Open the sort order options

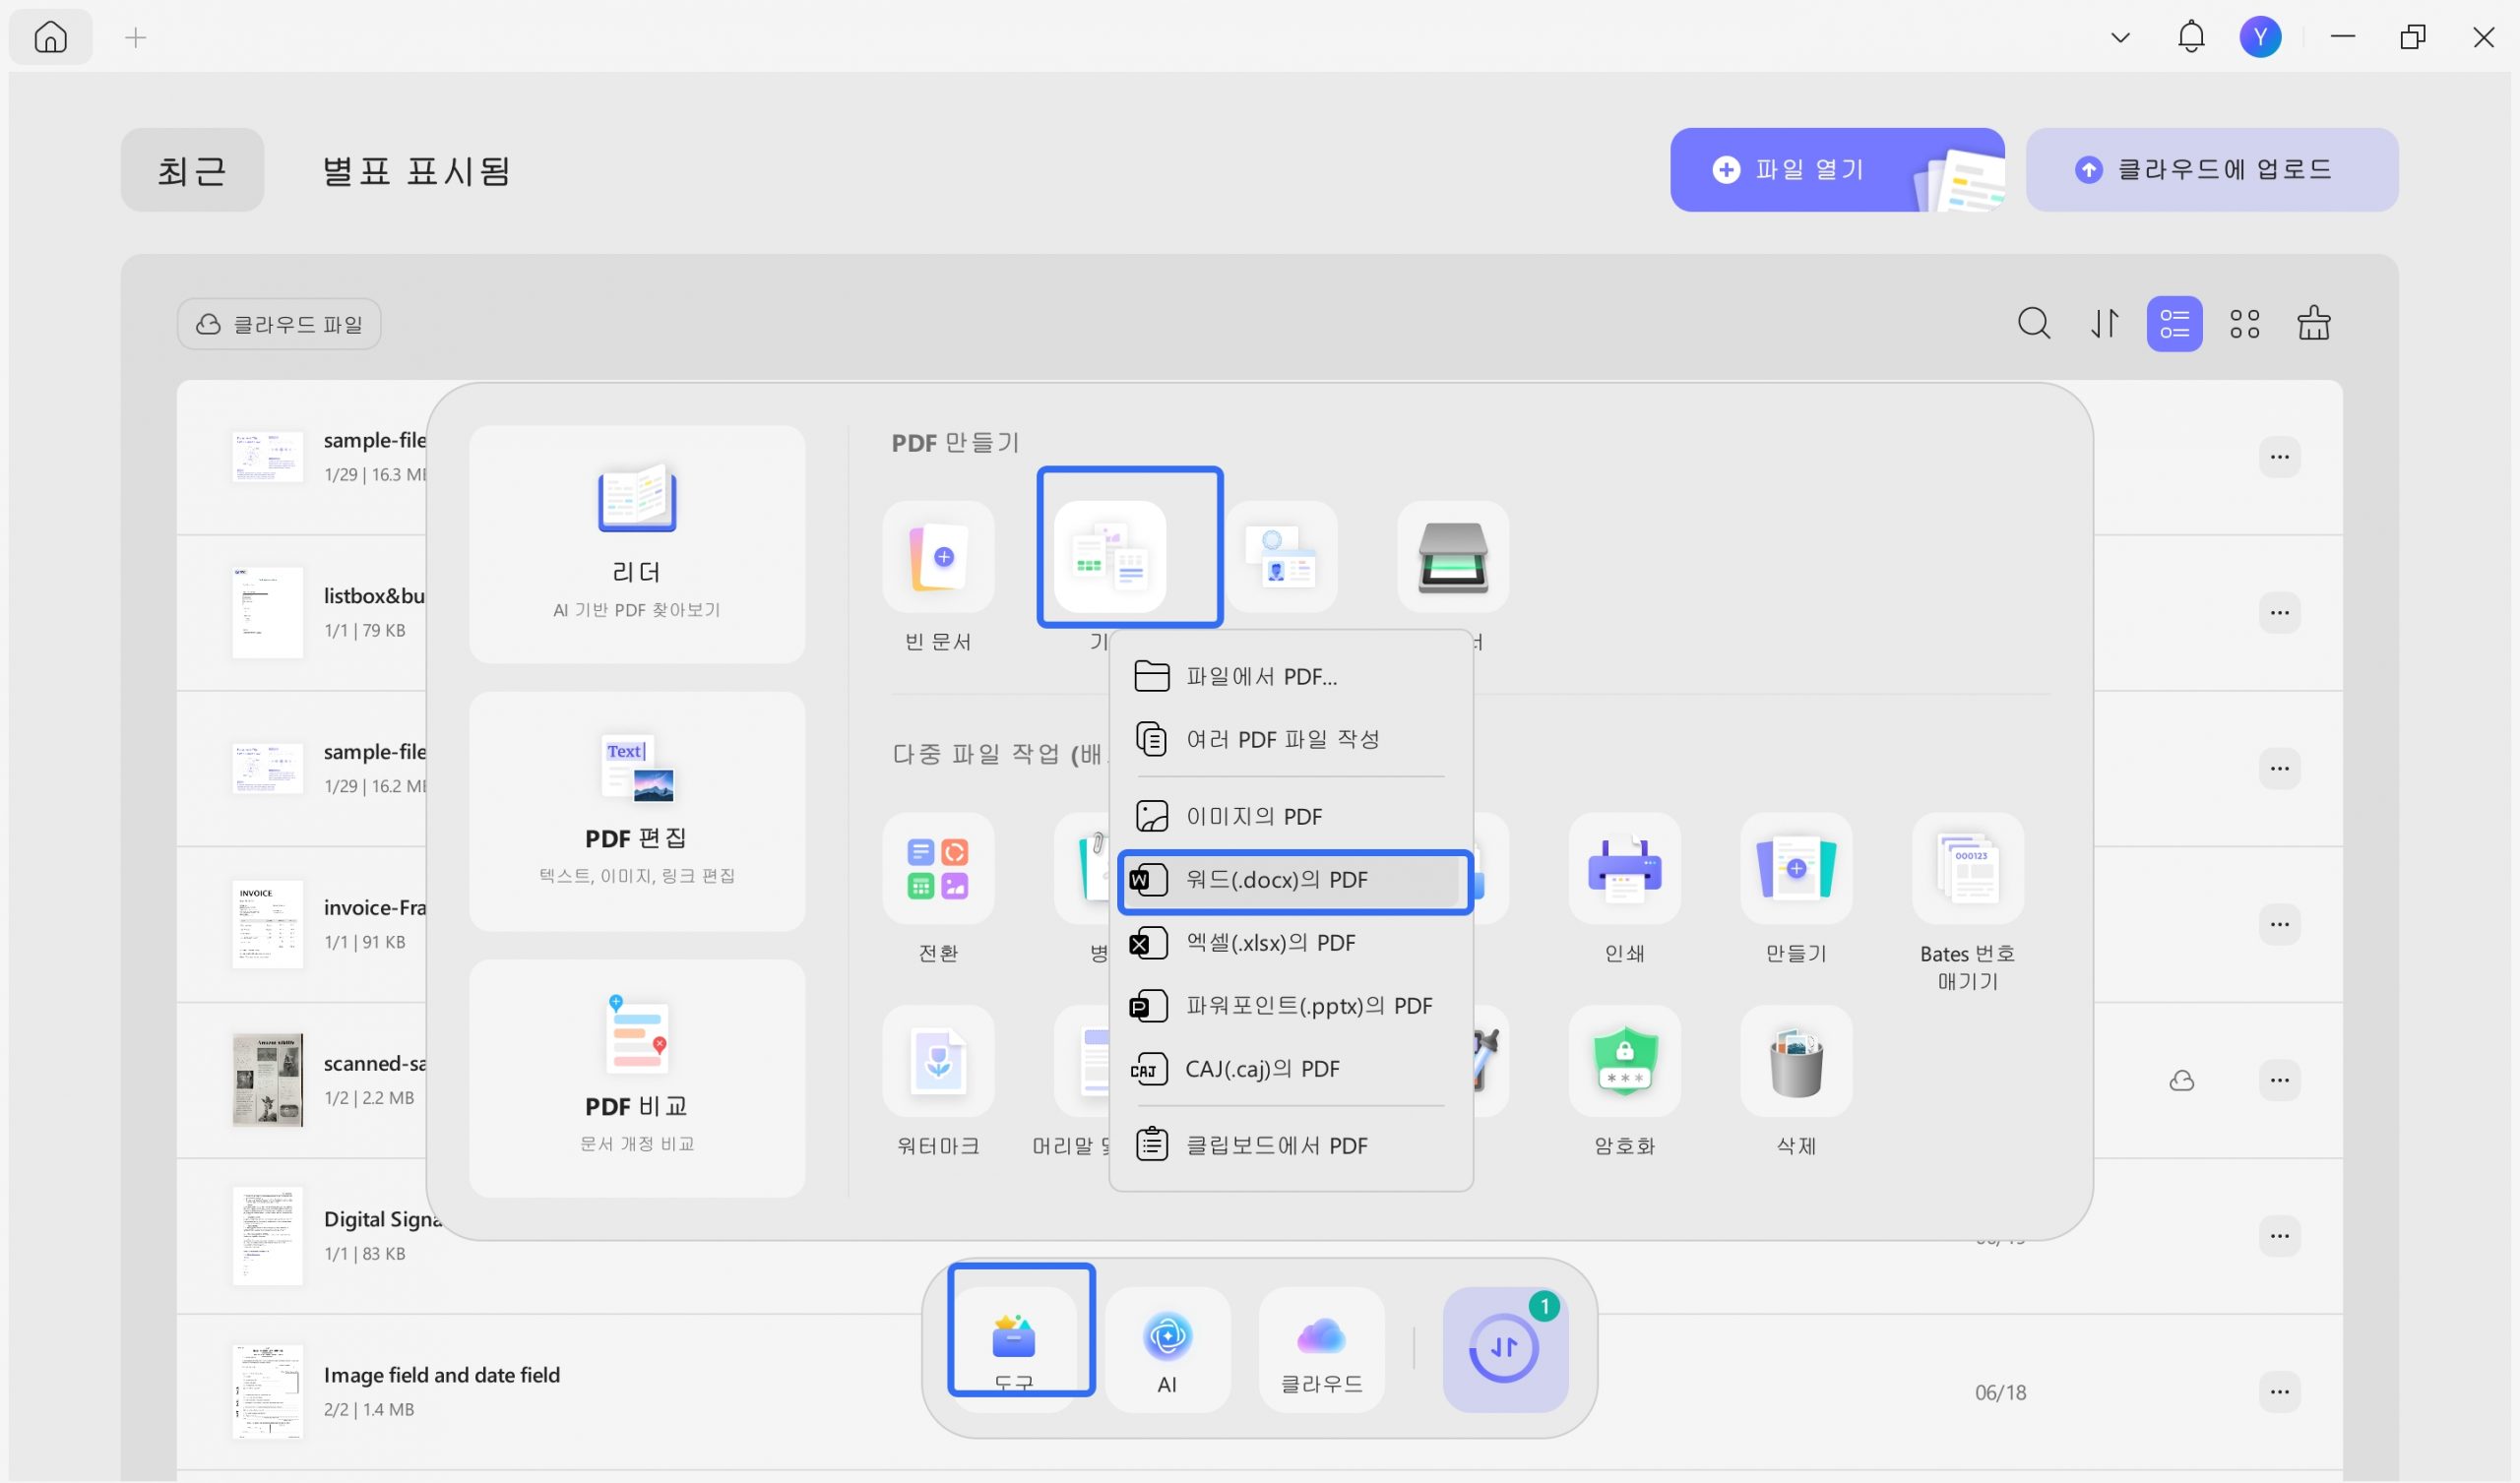tap(2104, 323)
